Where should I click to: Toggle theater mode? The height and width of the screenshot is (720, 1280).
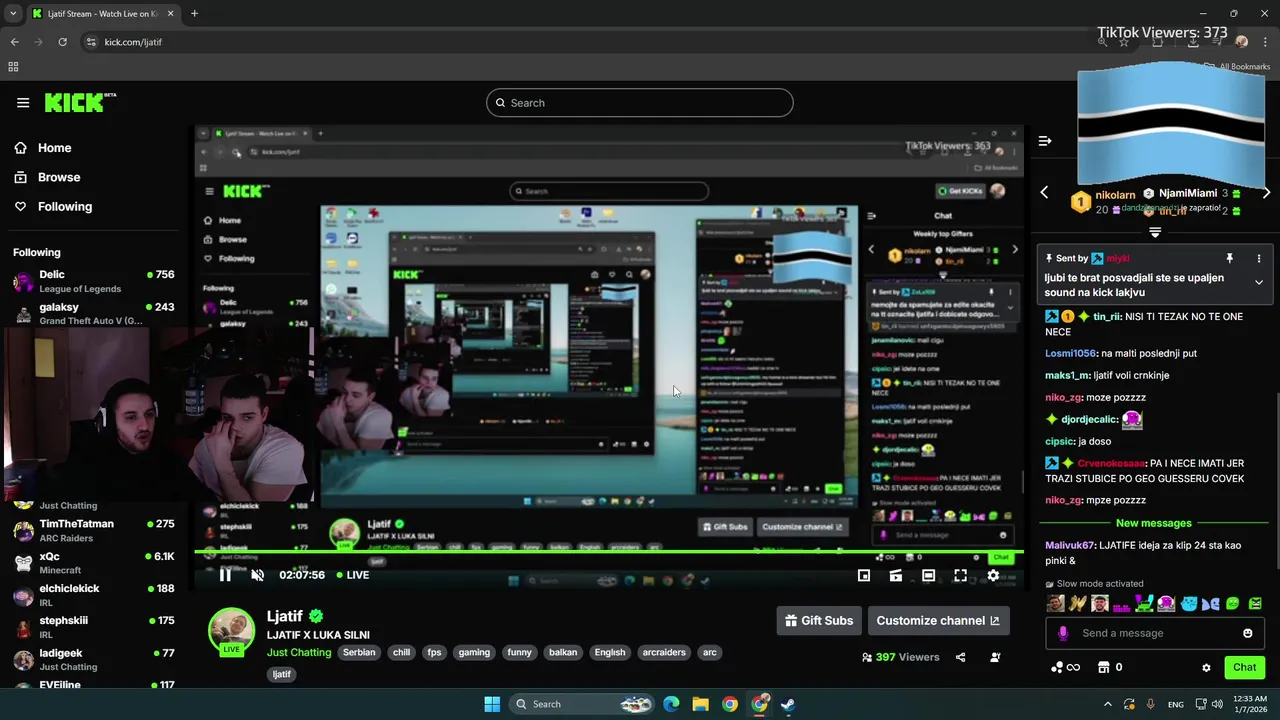[x=928, y=575]
